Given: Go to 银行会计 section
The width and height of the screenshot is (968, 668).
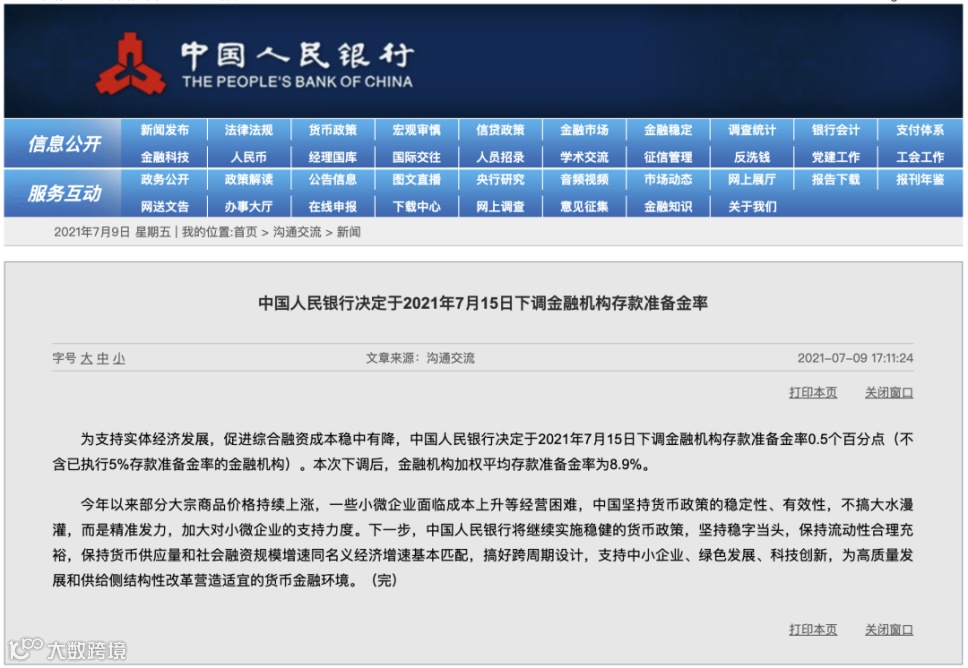Looking at the screenshot, I should (x=836, y=130).
